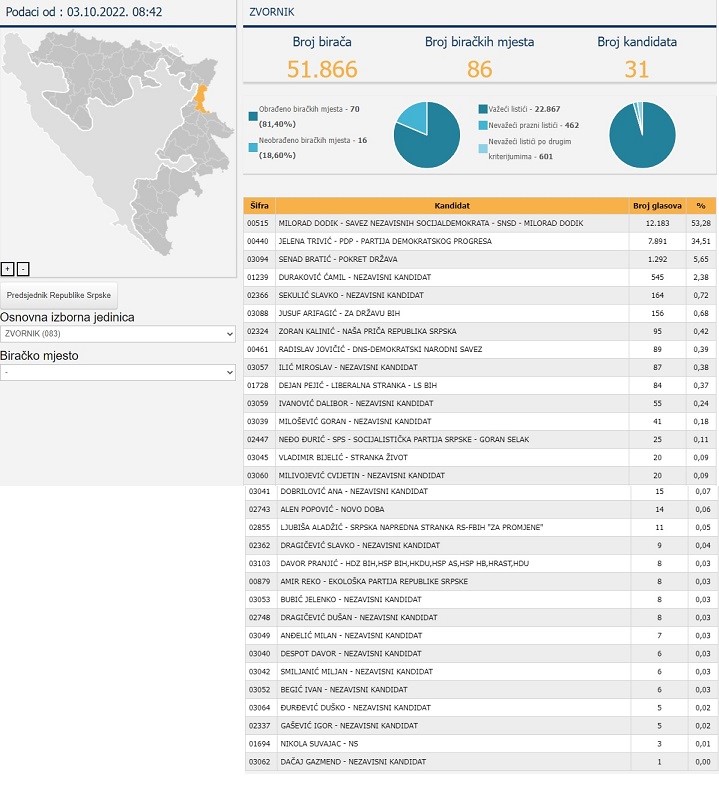
Task: Sort by the Broj glasova column header
Action: tap(657, 206)
